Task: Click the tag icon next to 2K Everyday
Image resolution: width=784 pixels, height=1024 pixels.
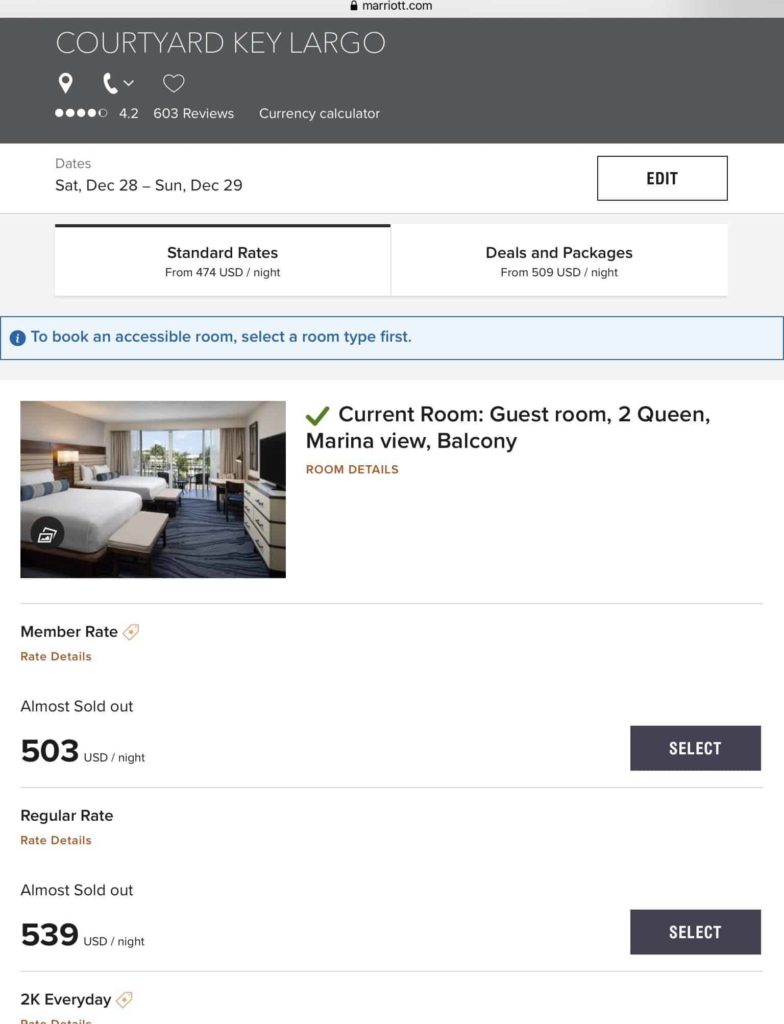Action: pos(124,999)
